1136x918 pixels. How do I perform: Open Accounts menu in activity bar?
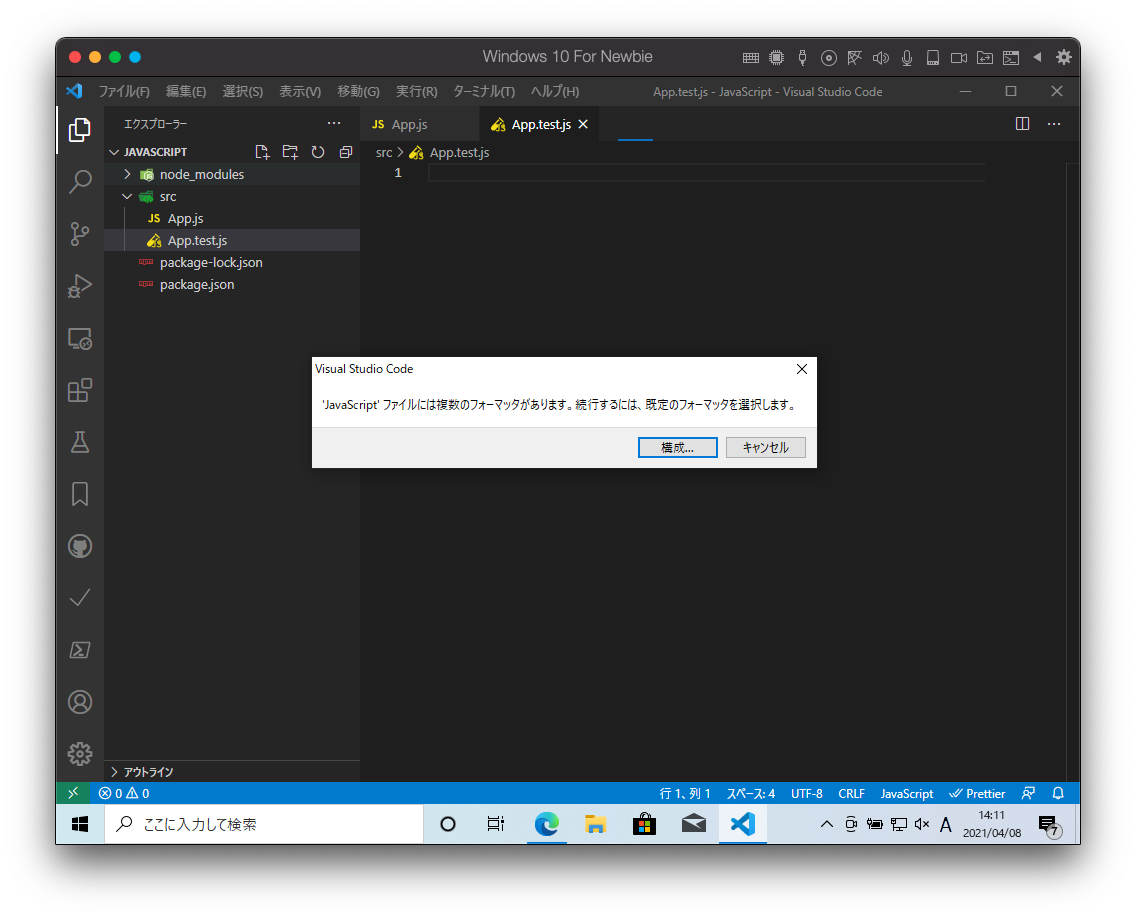point(80,702)
